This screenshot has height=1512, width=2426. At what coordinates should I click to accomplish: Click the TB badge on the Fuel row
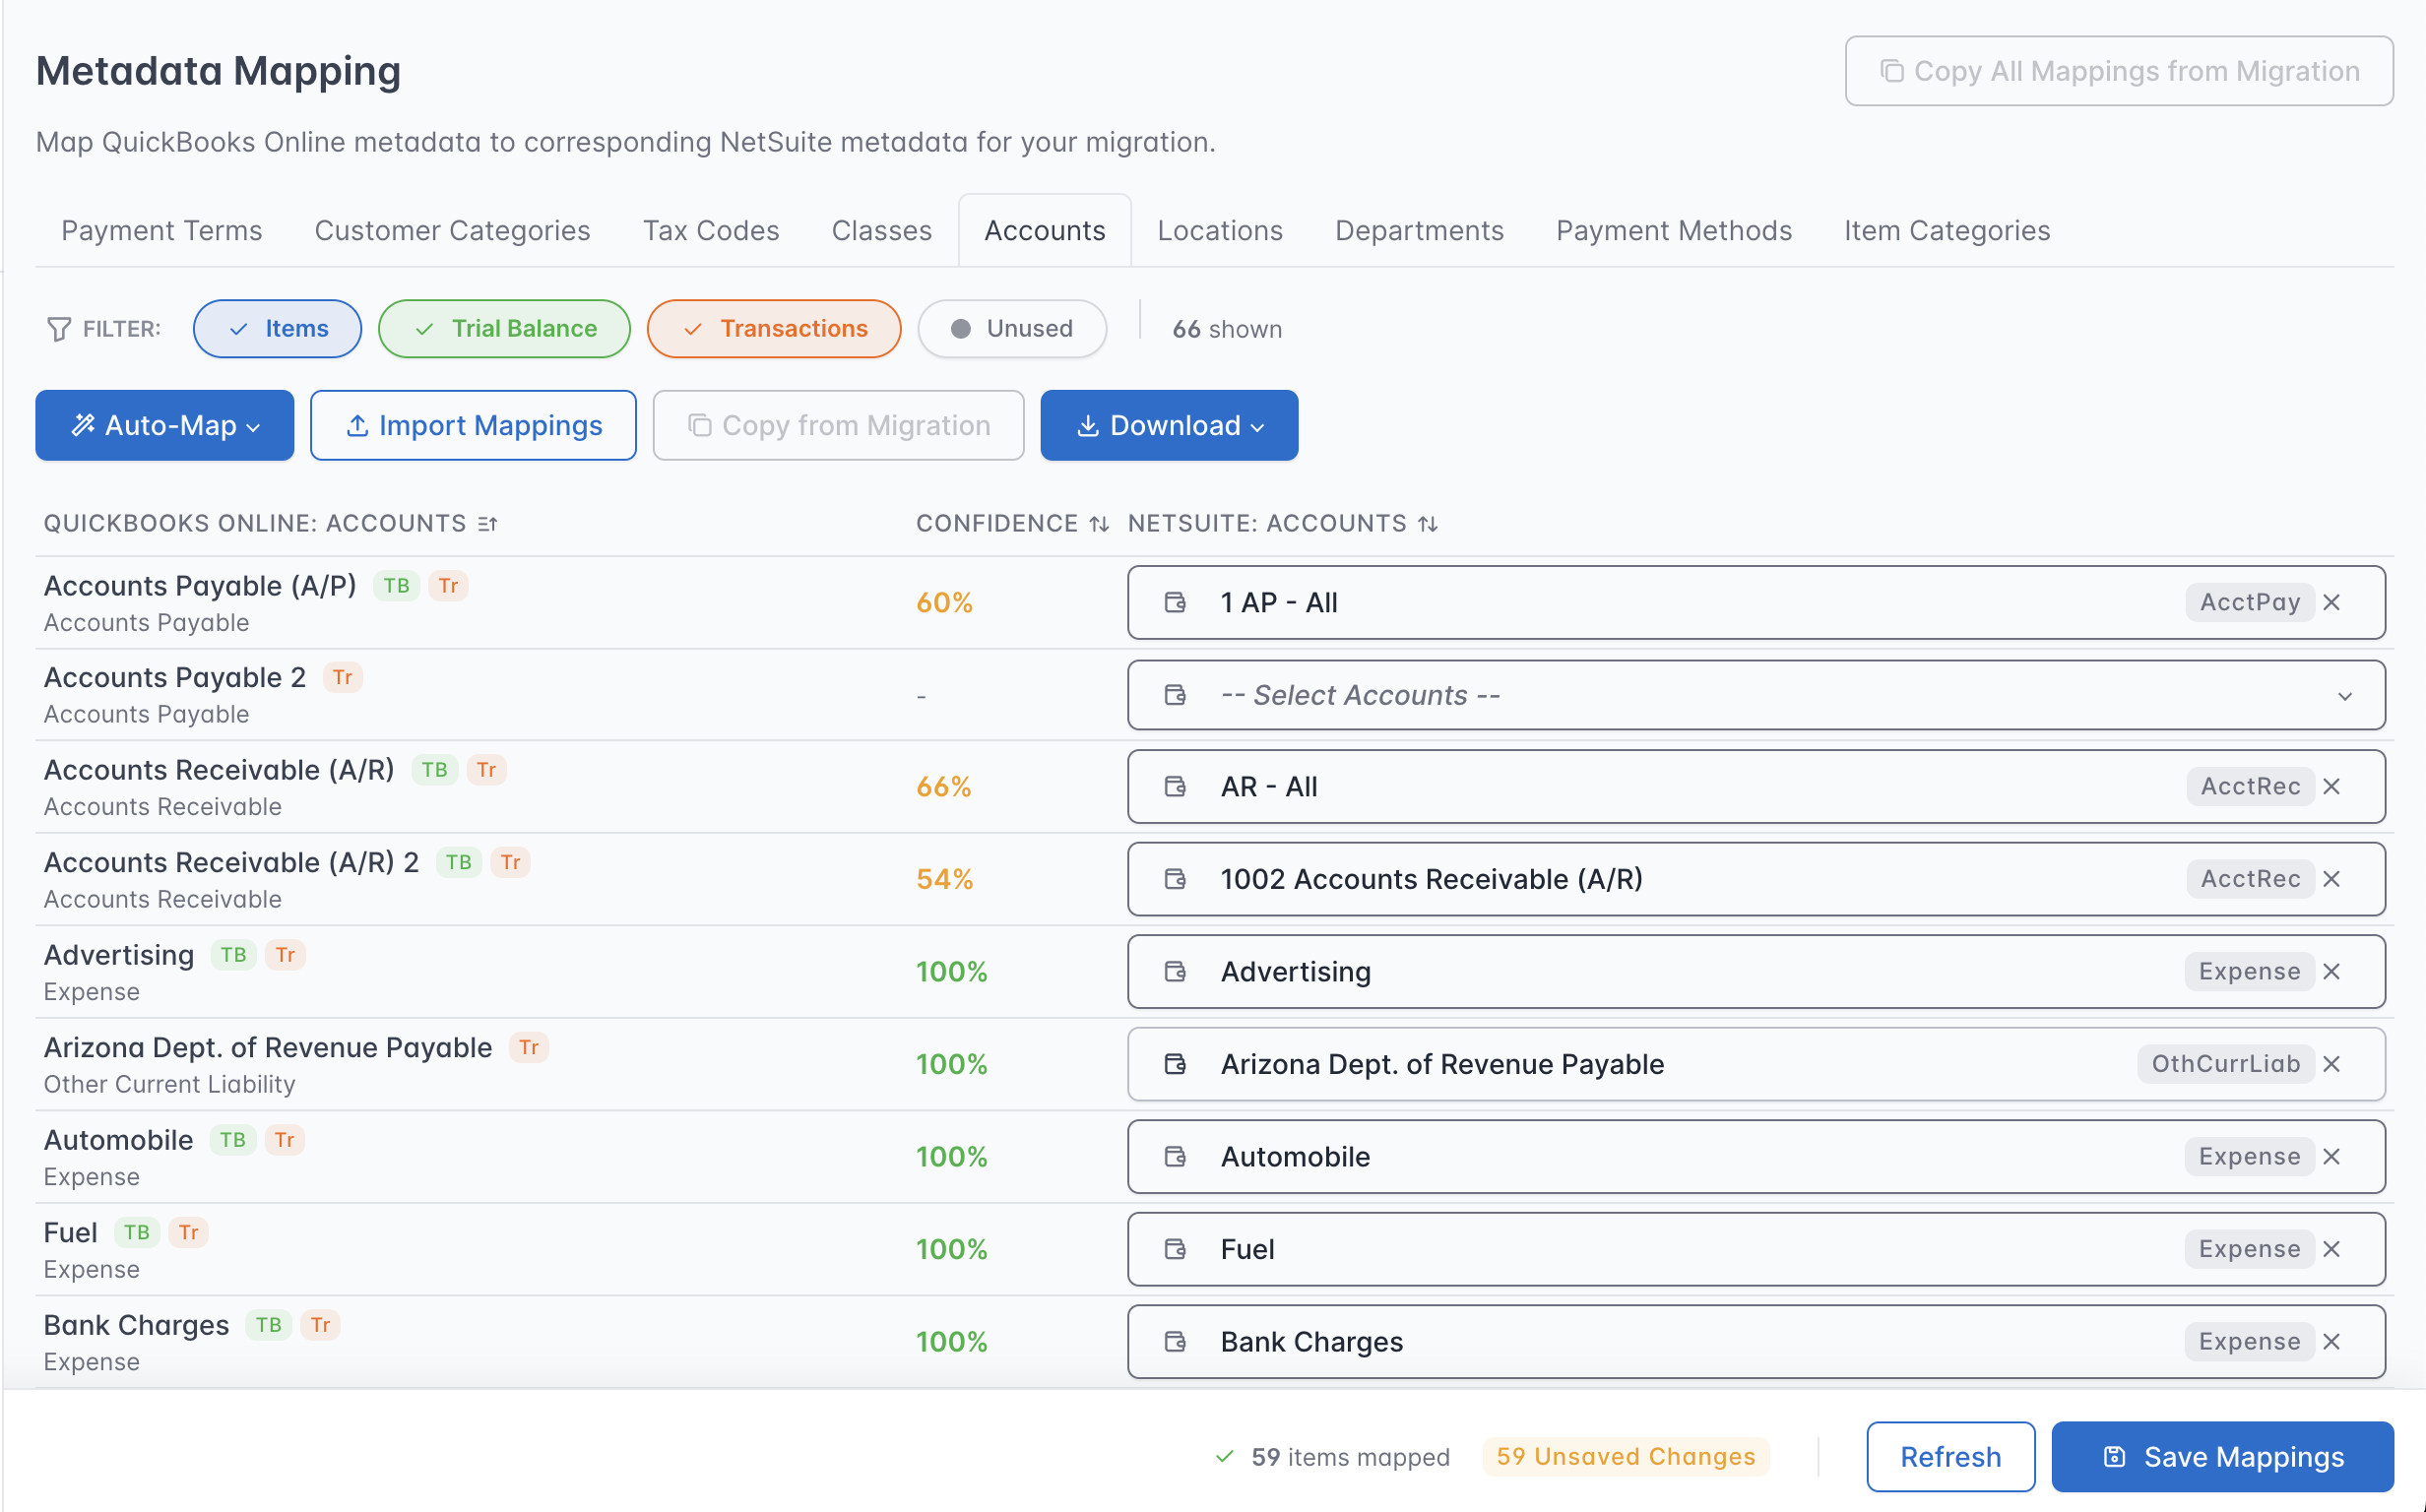click(137, 1233)
